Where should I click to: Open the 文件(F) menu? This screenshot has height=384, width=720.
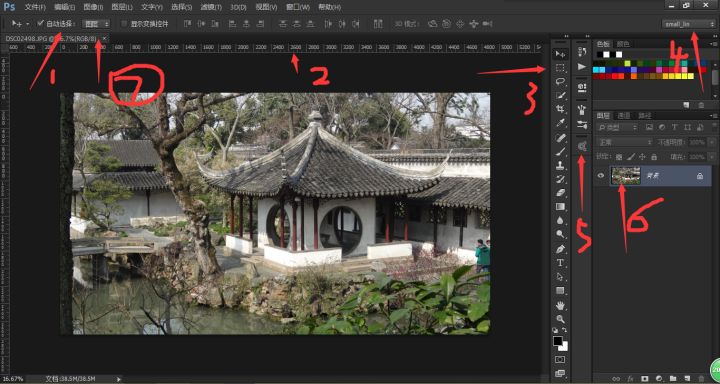pyautogui.click(x=35, y=7)
